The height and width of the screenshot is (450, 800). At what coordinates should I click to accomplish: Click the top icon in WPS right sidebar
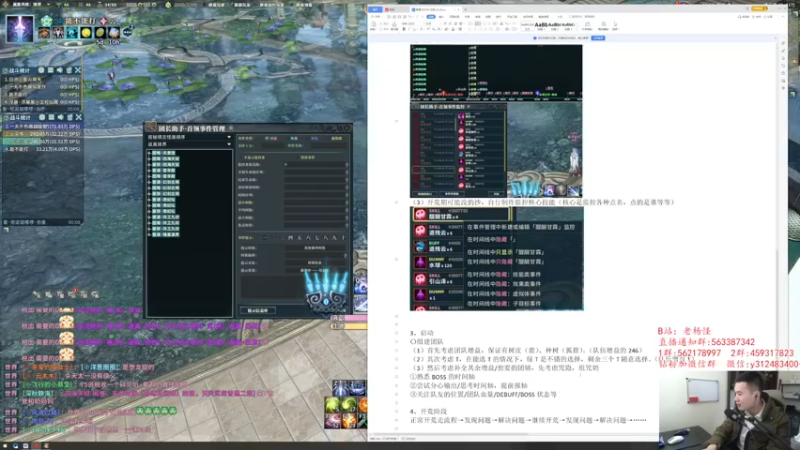point(784,43)
